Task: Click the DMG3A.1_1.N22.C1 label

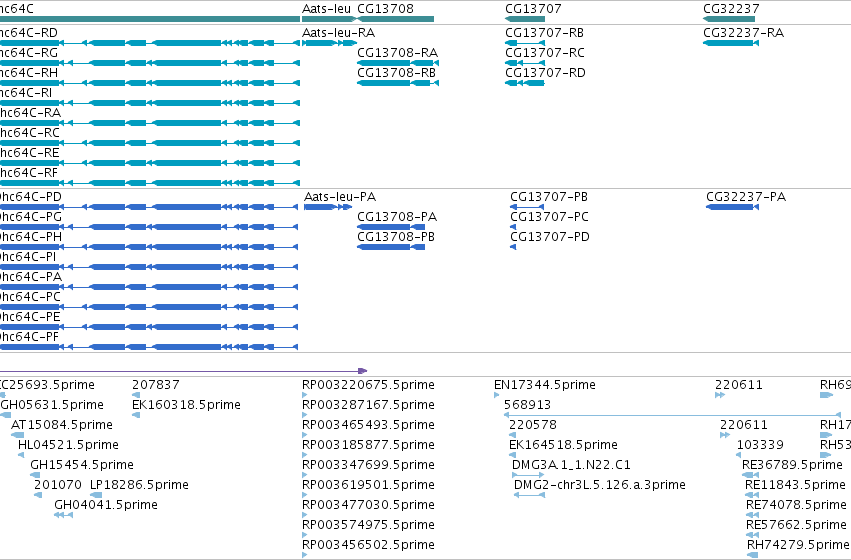Action: coord(571,465)
